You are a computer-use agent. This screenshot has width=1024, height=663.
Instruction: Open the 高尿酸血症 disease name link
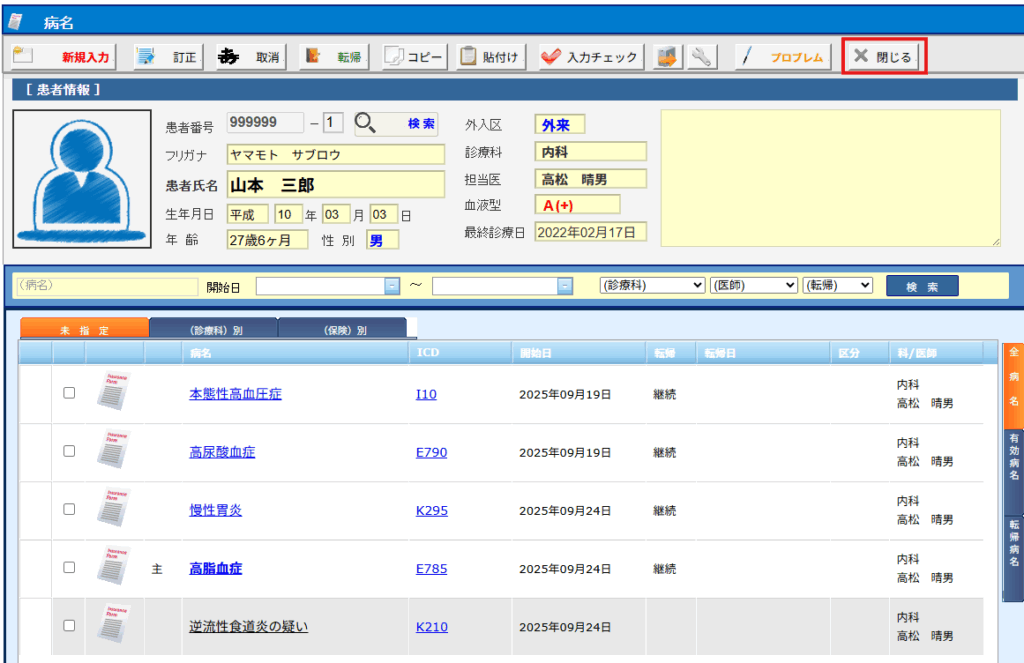coord(222,452)
